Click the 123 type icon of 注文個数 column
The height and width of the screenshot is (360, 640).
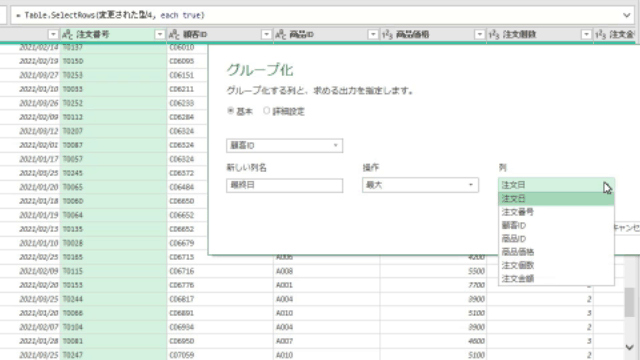coord(494,35)
